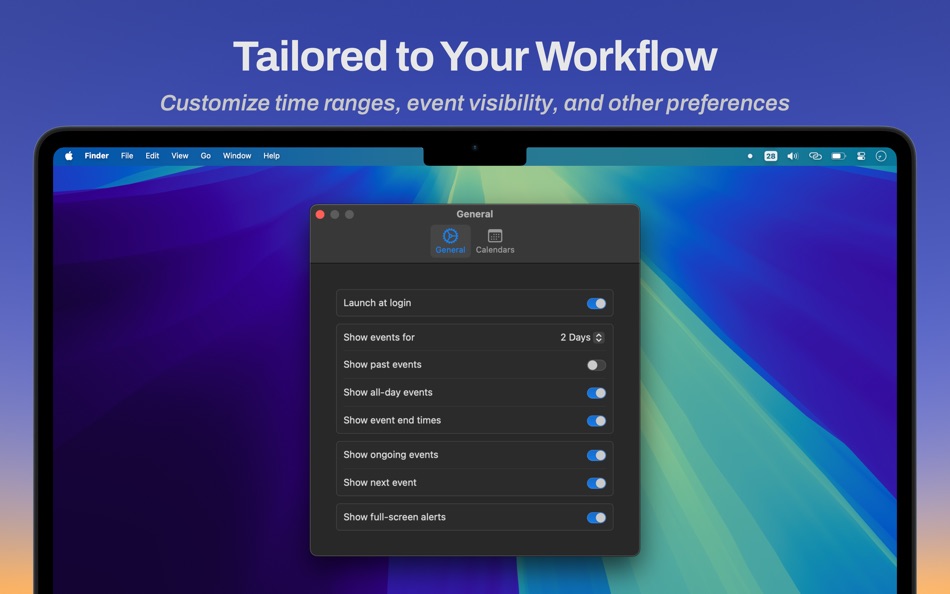The image size is (950, 594).
Task: Open the Apple menu
Action: click(67, 156)
